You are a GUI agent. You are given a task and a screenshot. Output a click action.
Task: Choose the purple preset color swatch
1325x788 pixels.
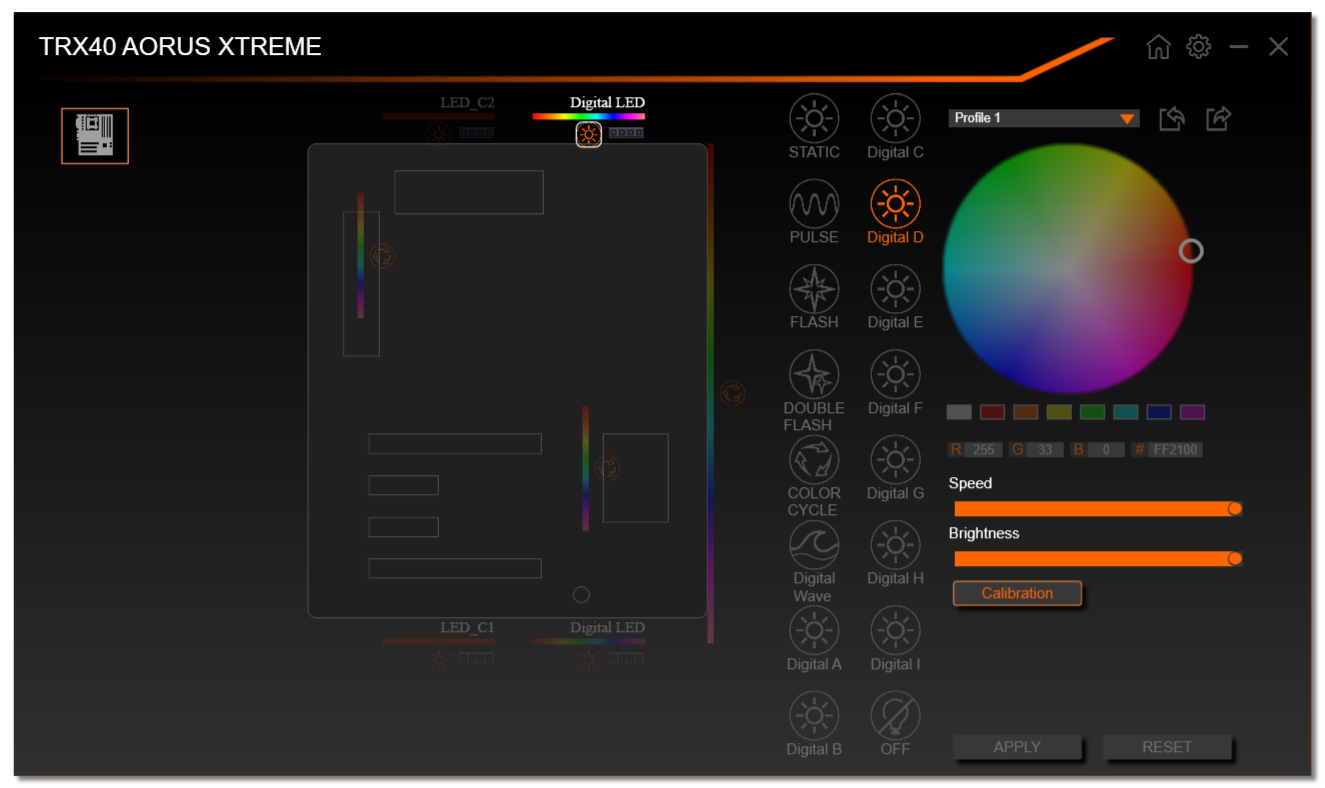point(1192,412)
